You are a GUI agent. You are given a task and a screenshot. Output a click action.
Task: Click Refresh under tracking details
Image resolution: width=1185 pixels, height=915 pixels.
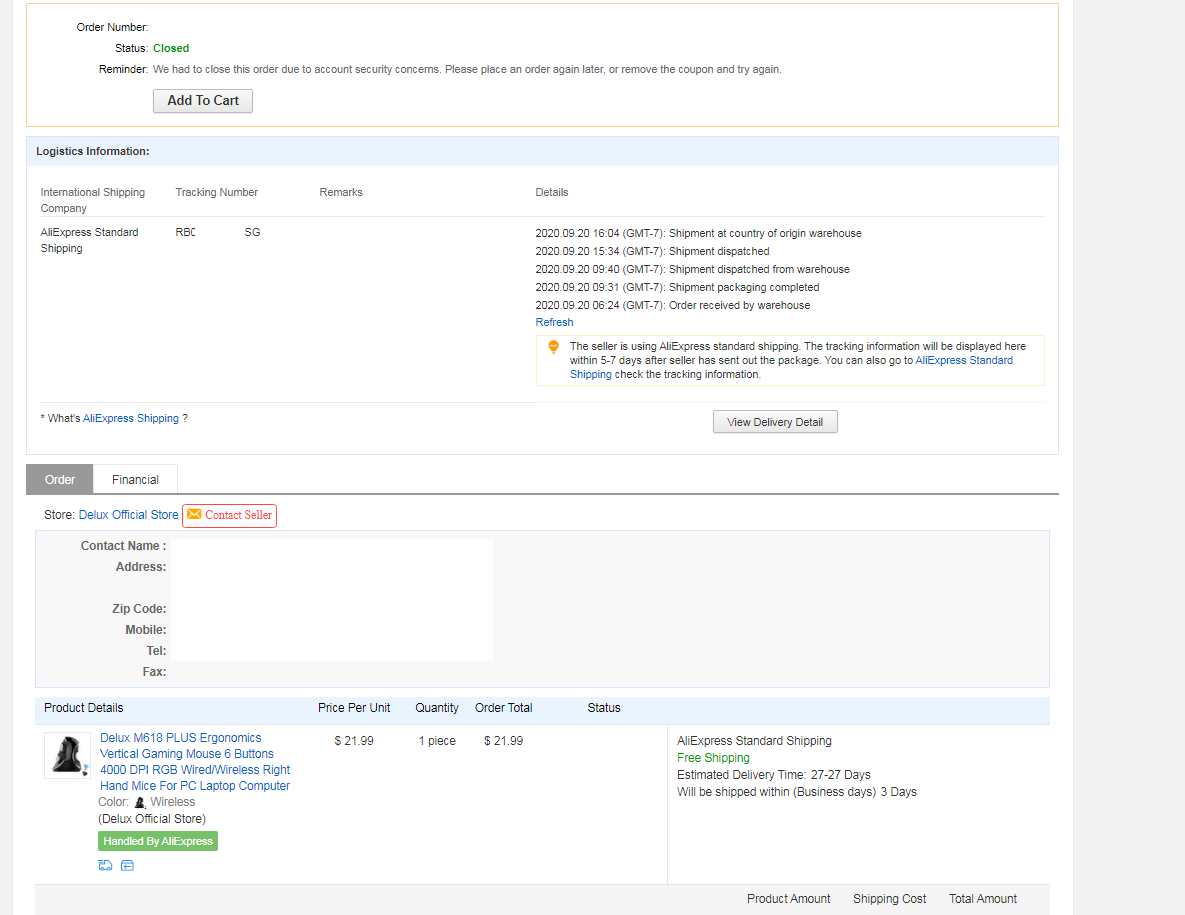click(554, 322)
